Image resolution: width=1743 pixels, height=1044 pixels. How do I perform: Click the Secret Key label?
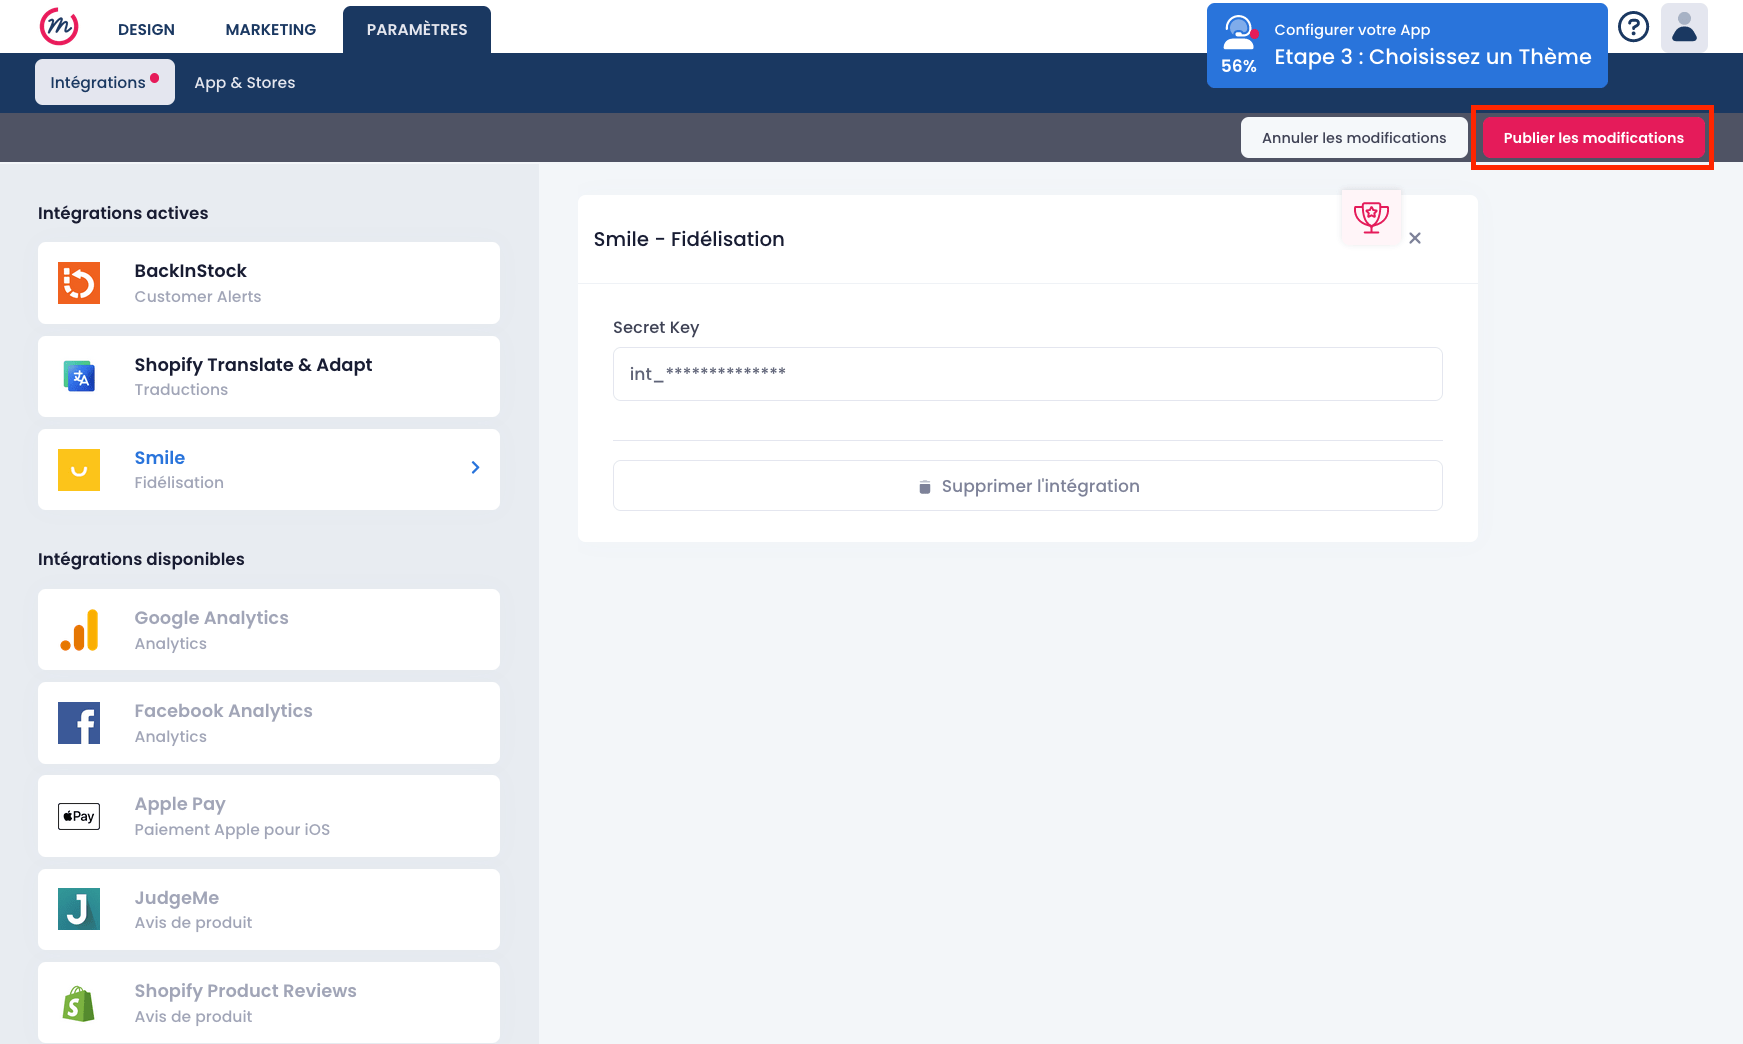(x=656, y=327)
